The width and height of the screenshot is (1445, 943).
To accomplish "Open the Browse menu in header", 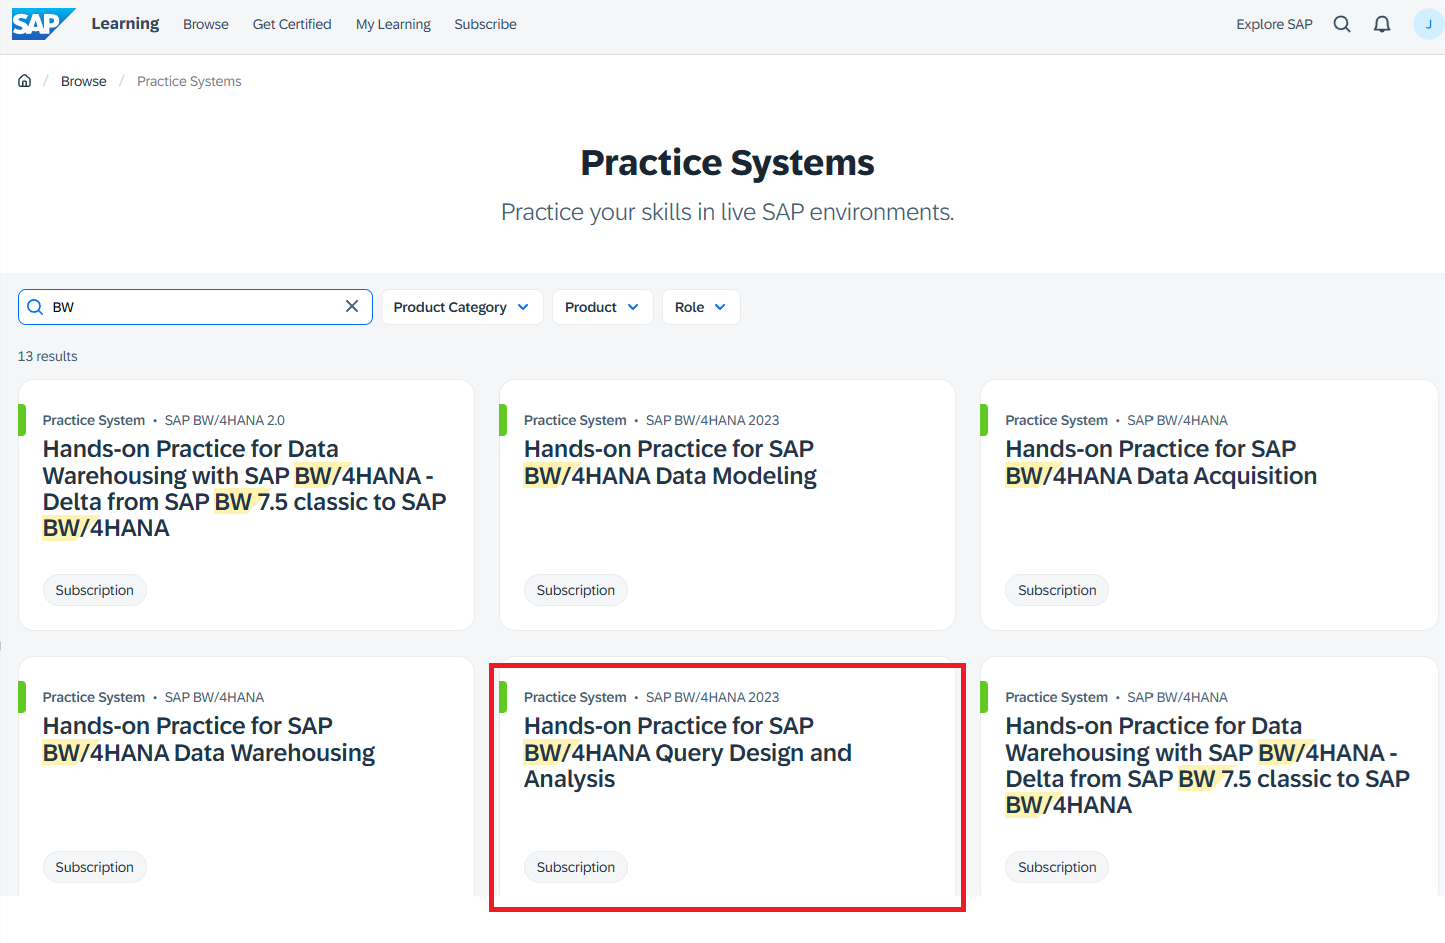I will point(206,24).
